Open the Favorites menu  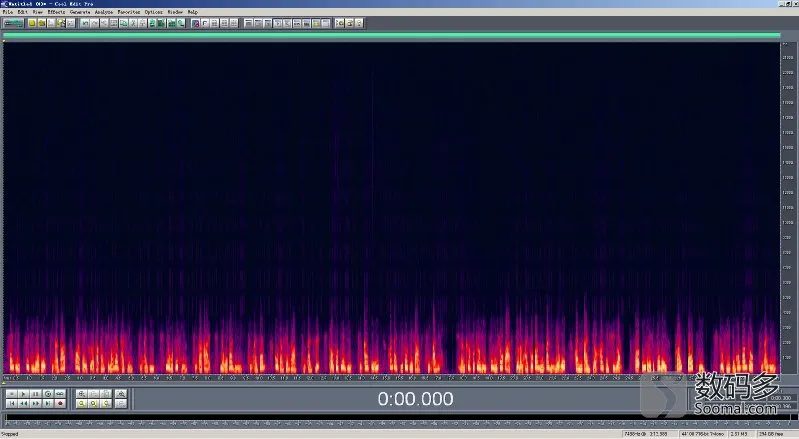tap(128, 12)
